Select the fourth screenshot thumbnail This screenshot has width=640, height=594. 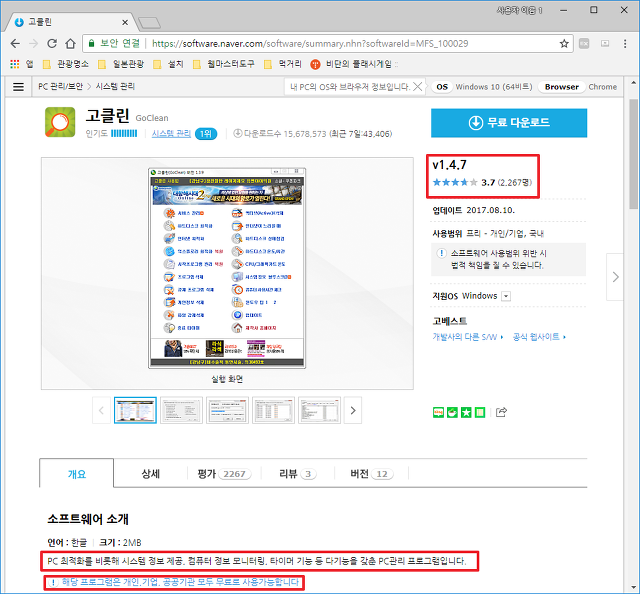click(x=273, y=410)
